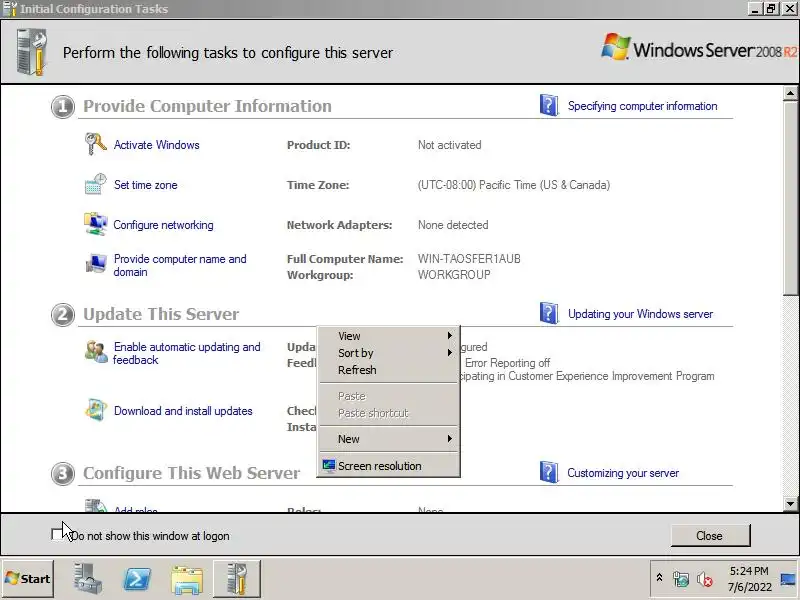This screenshot has height=600, width=800.
Task: Open Server Manager from the taskbar
Action: [x=88, y=579]
